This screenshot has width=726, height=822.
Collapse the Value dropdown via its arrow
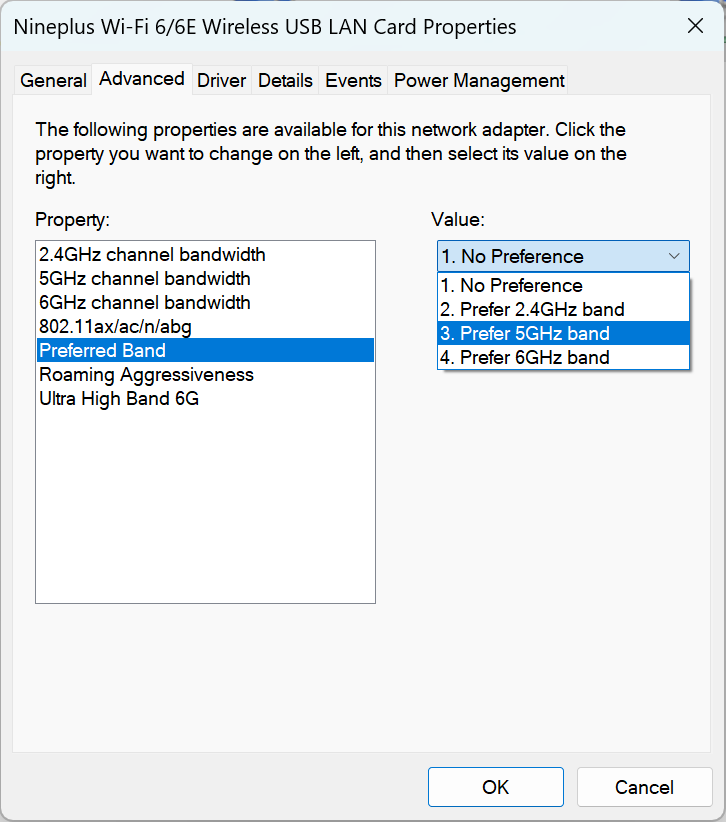click(674, 256)
